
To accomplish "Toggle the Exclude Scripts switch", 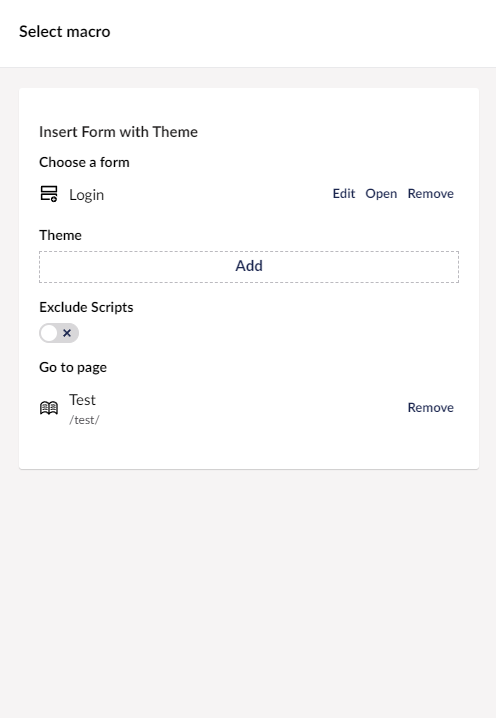I will point(59,333).
